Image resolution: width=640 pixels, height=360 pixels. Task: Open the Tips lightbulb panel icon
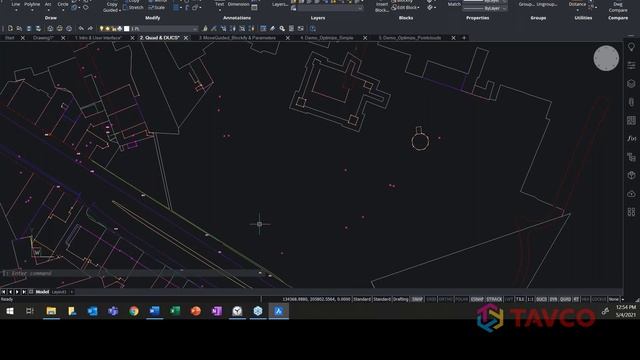[631, 47]
